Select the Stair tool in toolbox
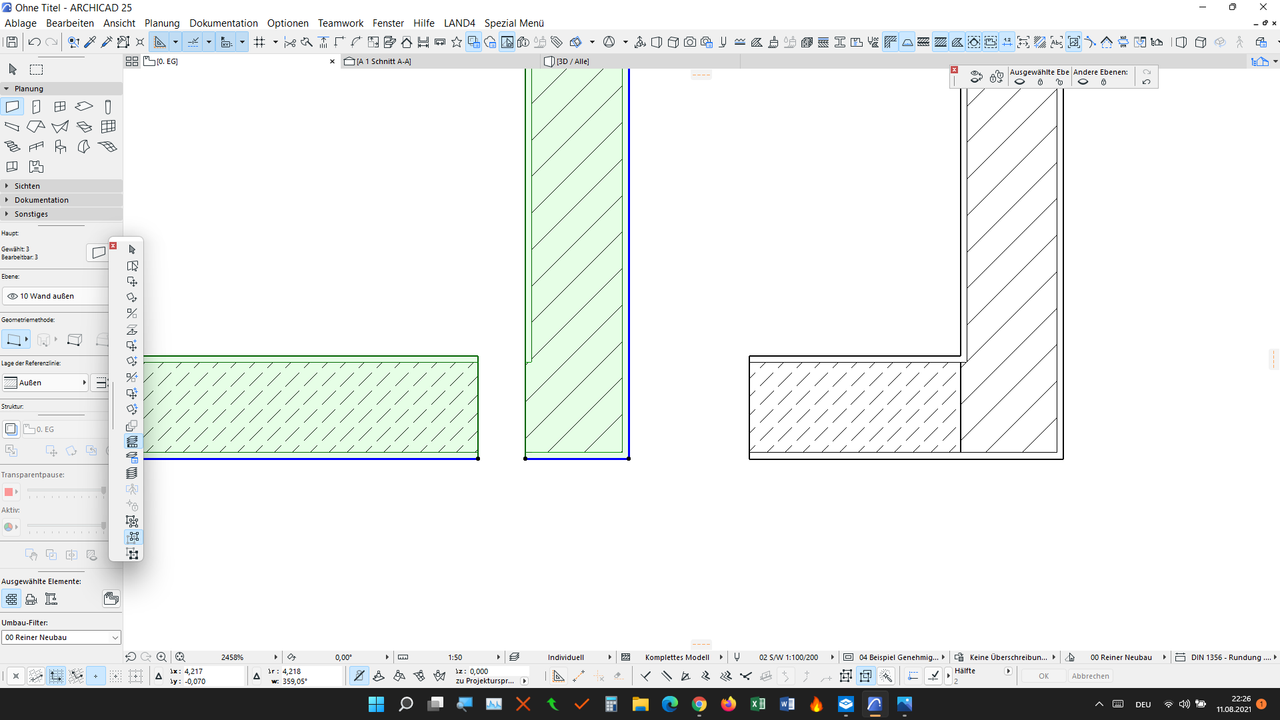The height and width of the screenshot is (720, 1280). [12, 146]
